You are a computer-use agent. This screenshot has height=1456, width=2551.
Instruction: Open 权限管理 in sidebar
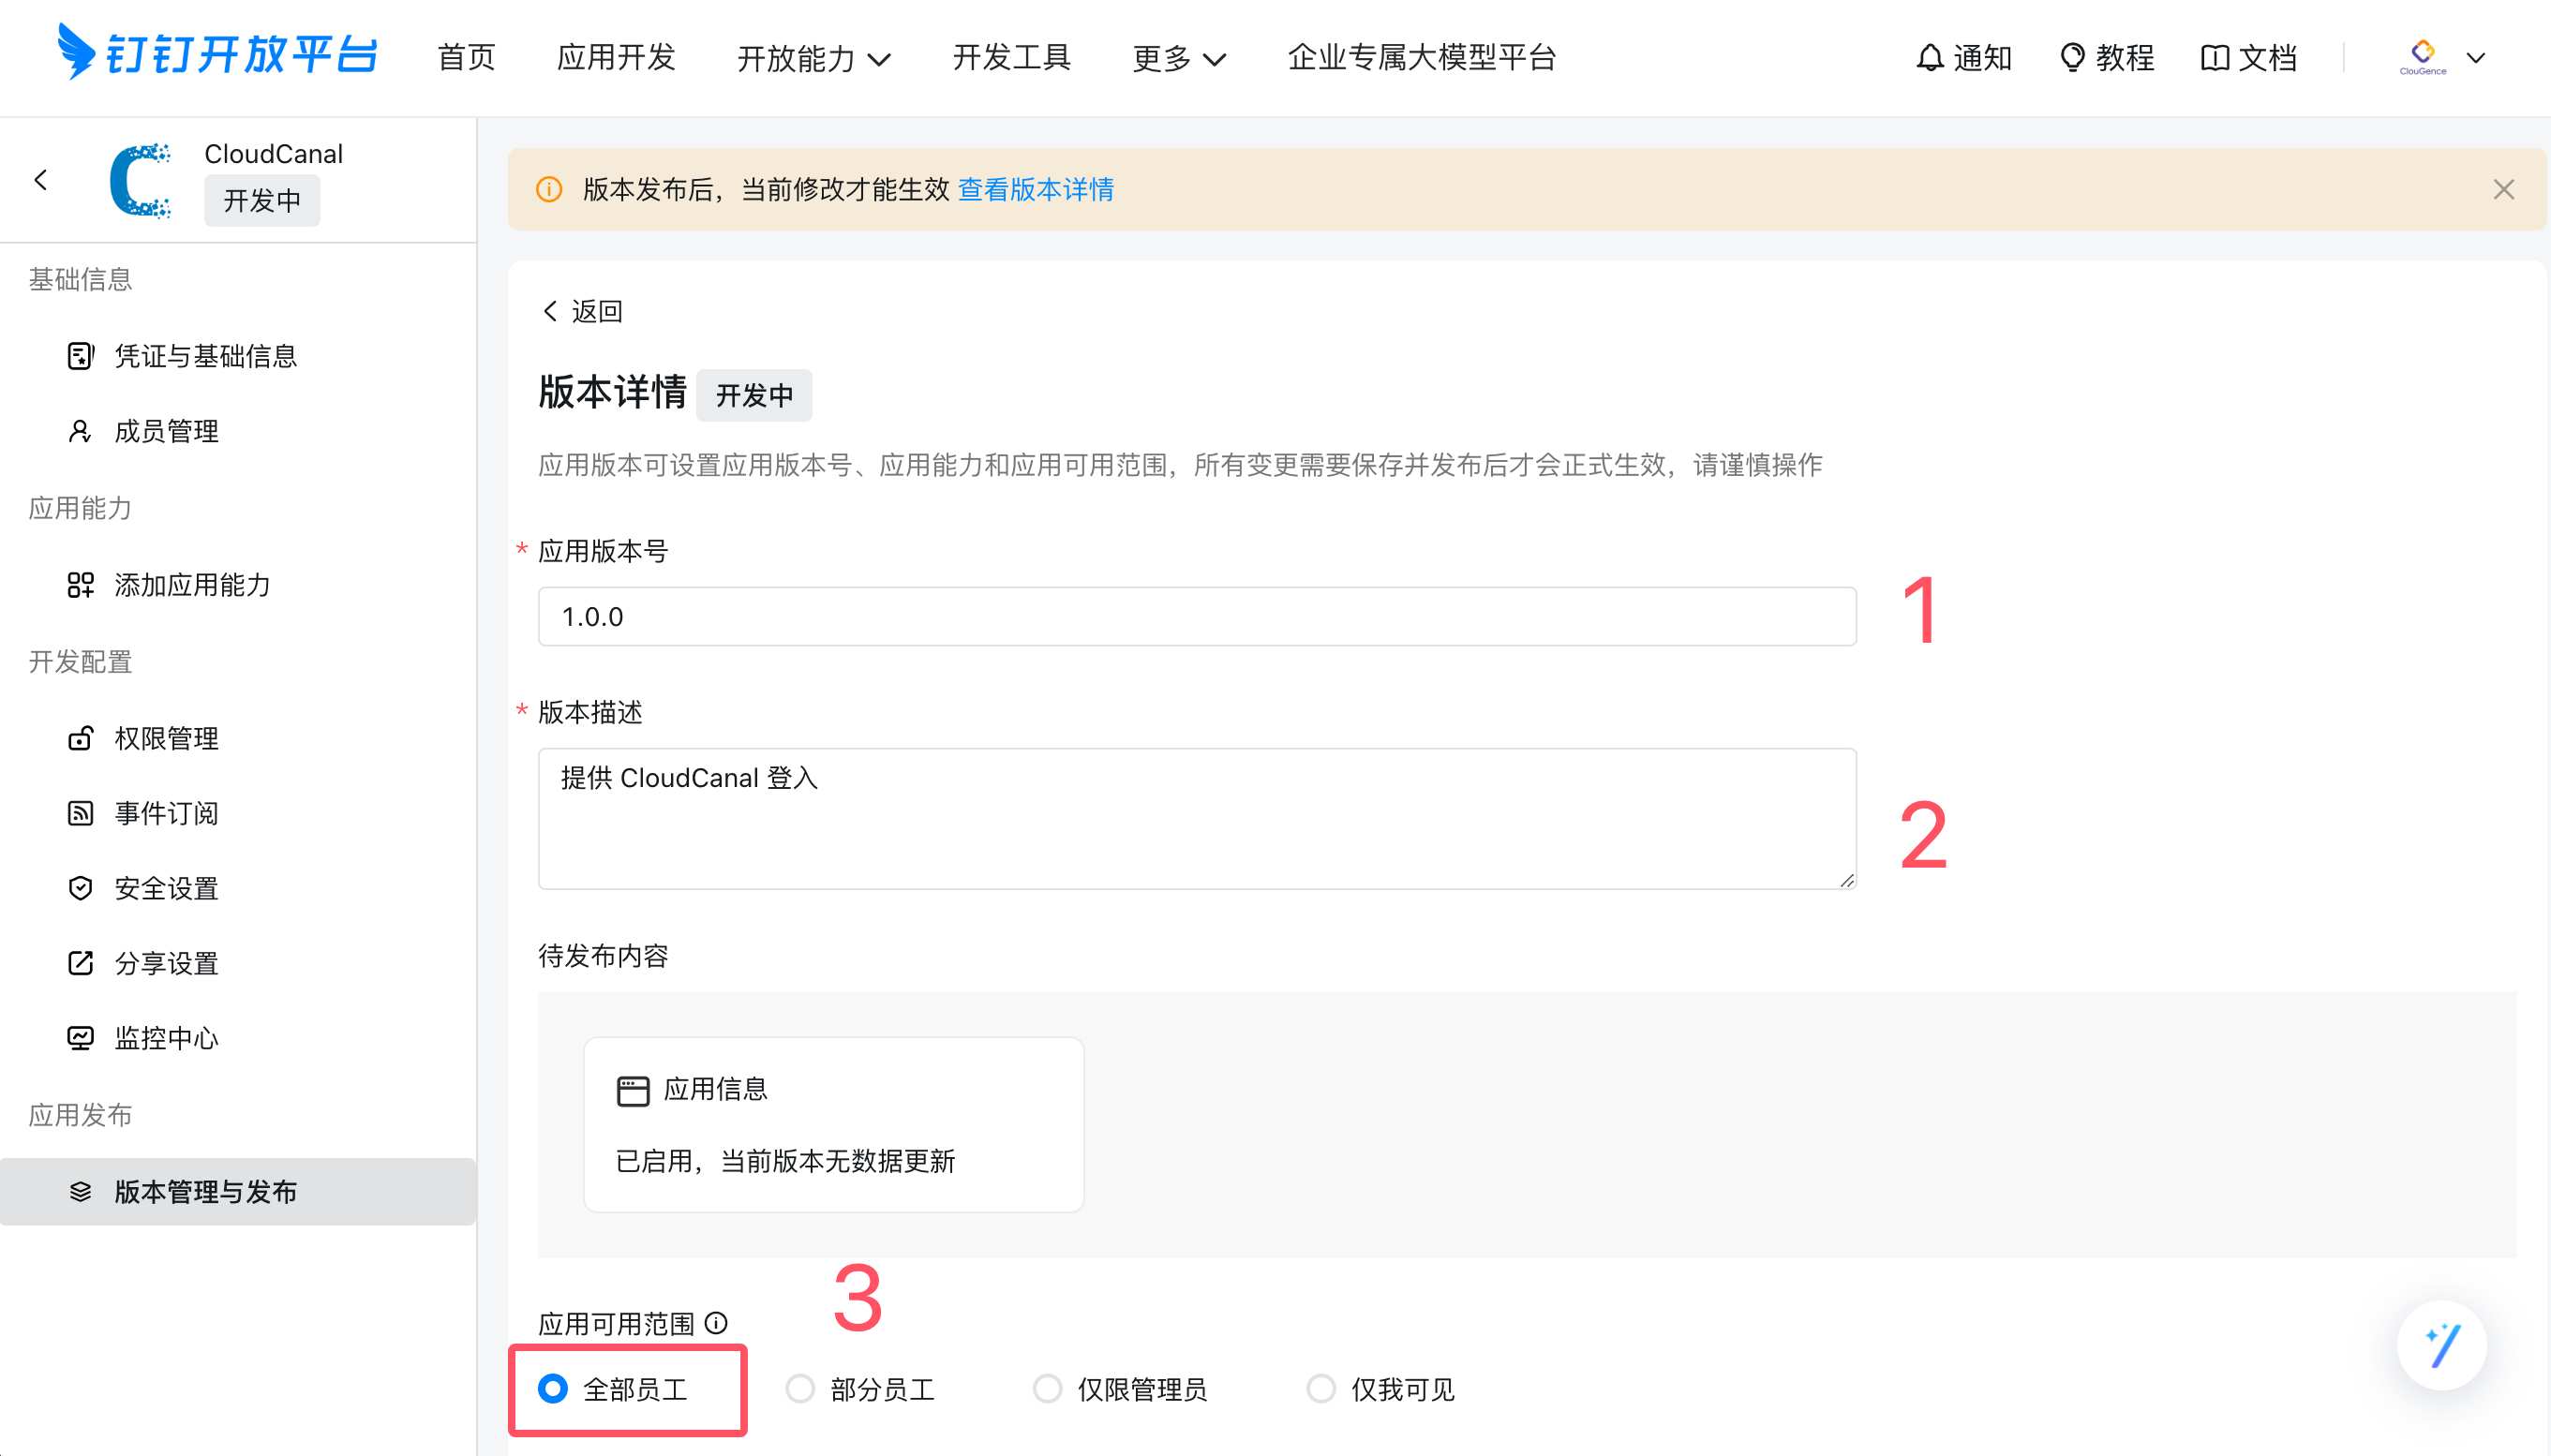click(166, 738)
